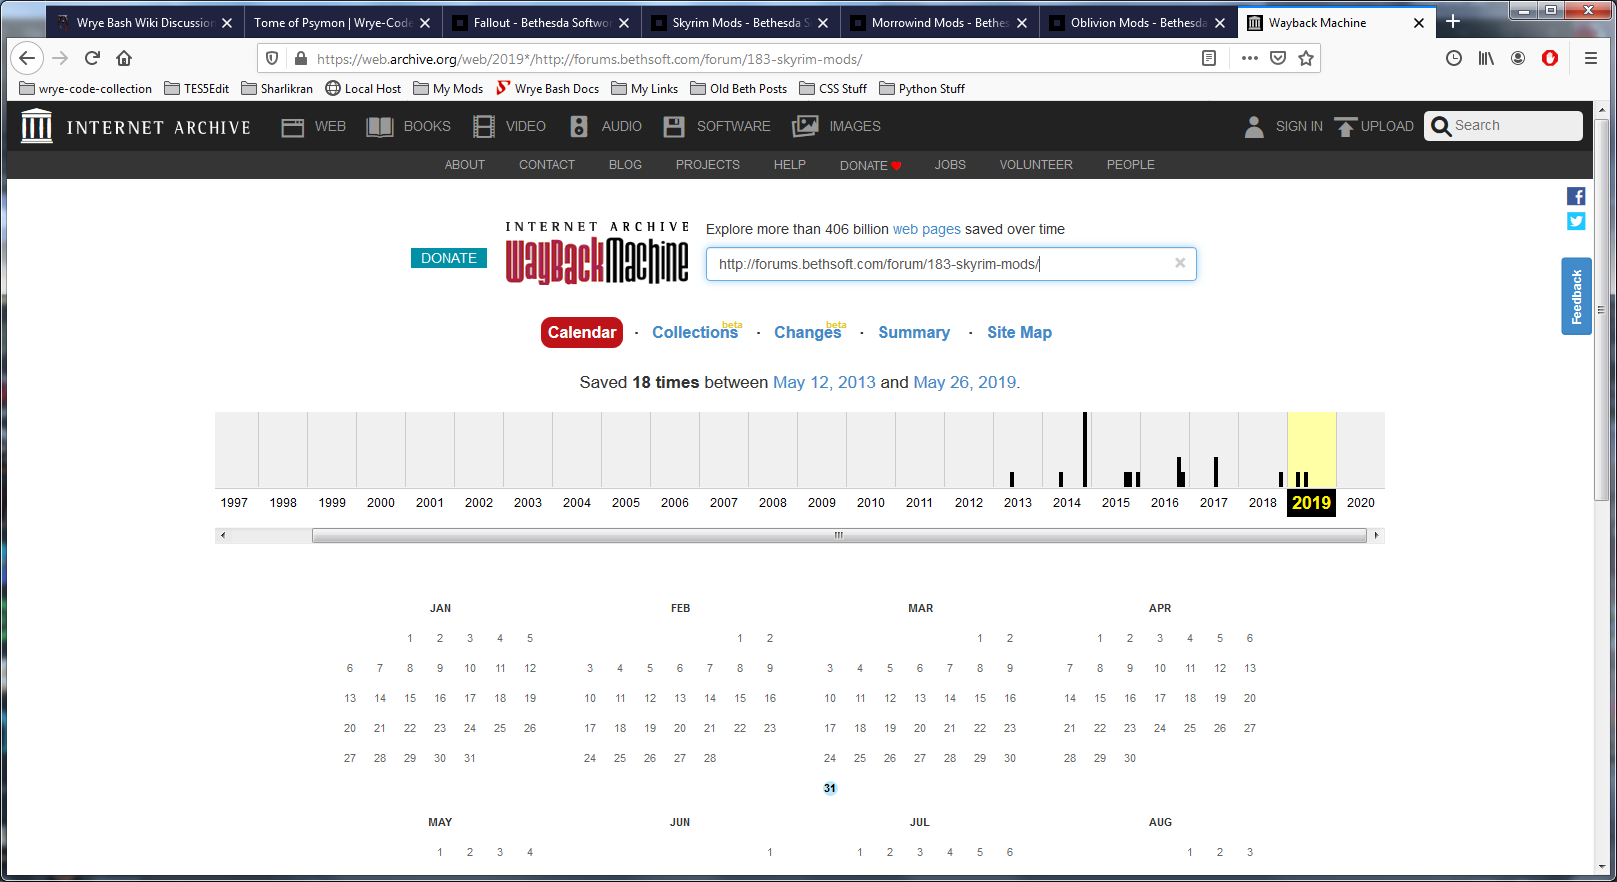Open the page actions three-dot menu
1617x882 pixels.
1249,58
